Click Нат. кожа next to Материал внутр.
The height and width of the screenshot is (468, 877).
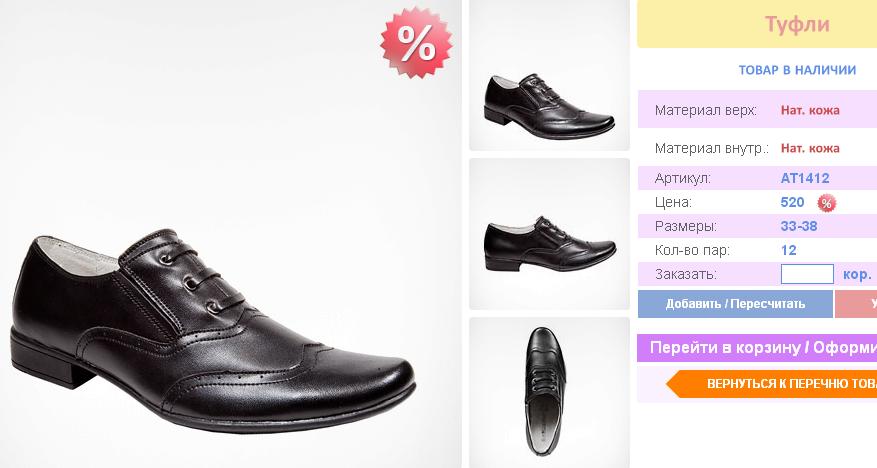(x=810, y=148)
